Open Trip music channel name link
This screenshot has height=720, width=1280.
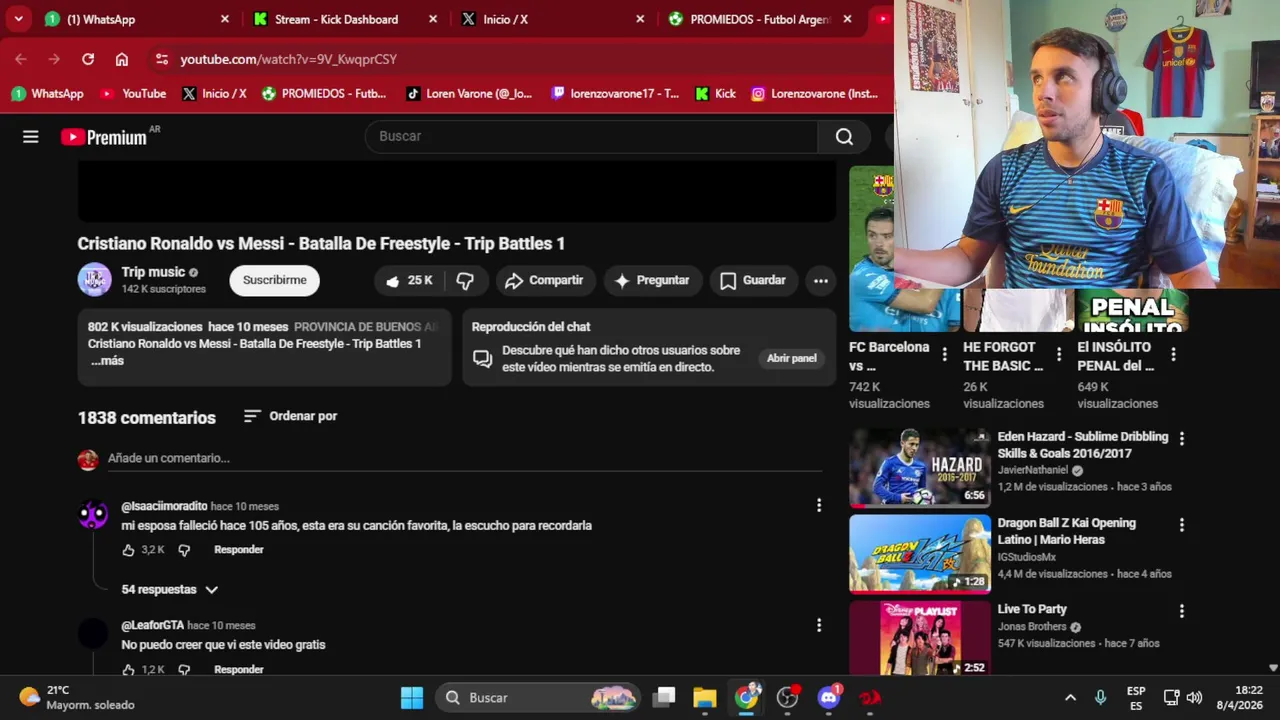pos(153,272)
